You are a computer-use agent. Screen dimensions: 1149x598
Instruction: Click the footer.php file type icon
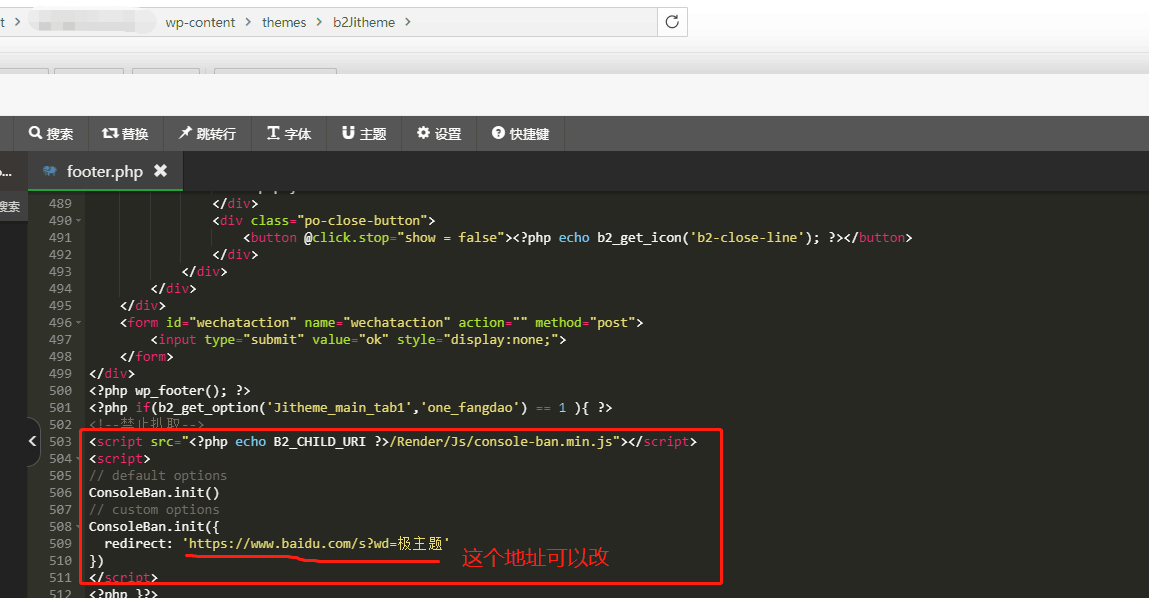pos(50,171)
